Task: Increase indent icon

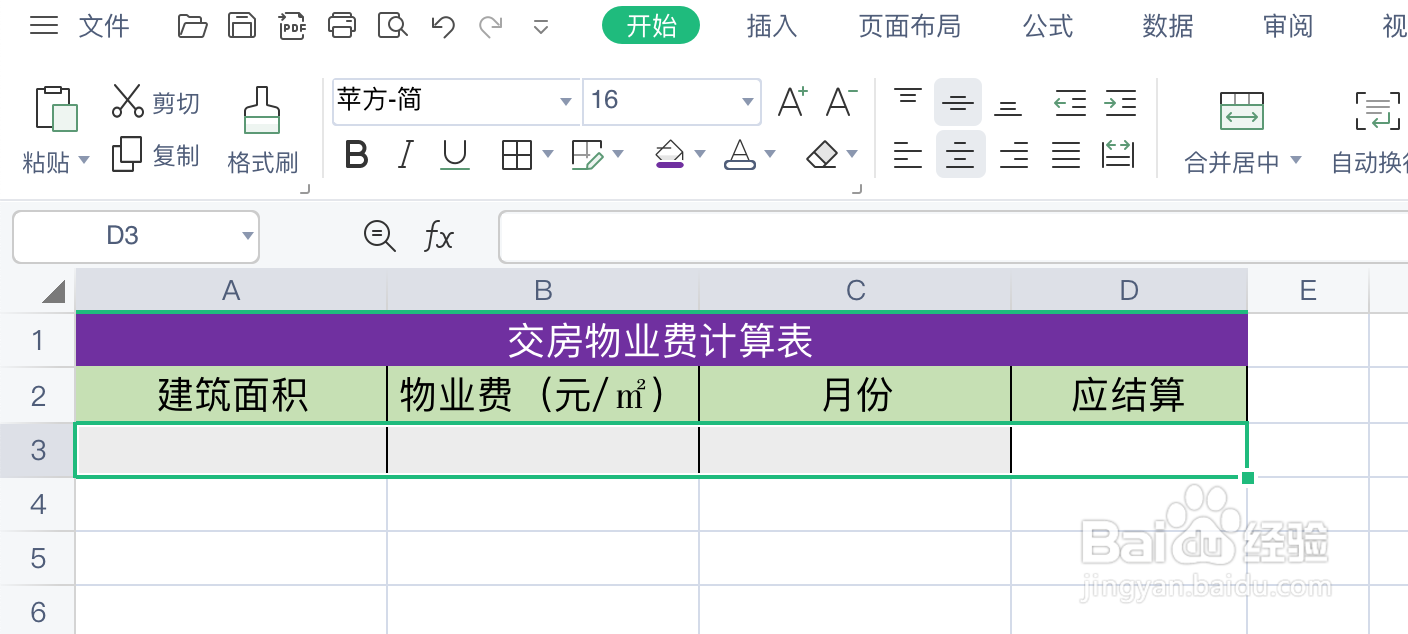Action: click(1120, 102)
